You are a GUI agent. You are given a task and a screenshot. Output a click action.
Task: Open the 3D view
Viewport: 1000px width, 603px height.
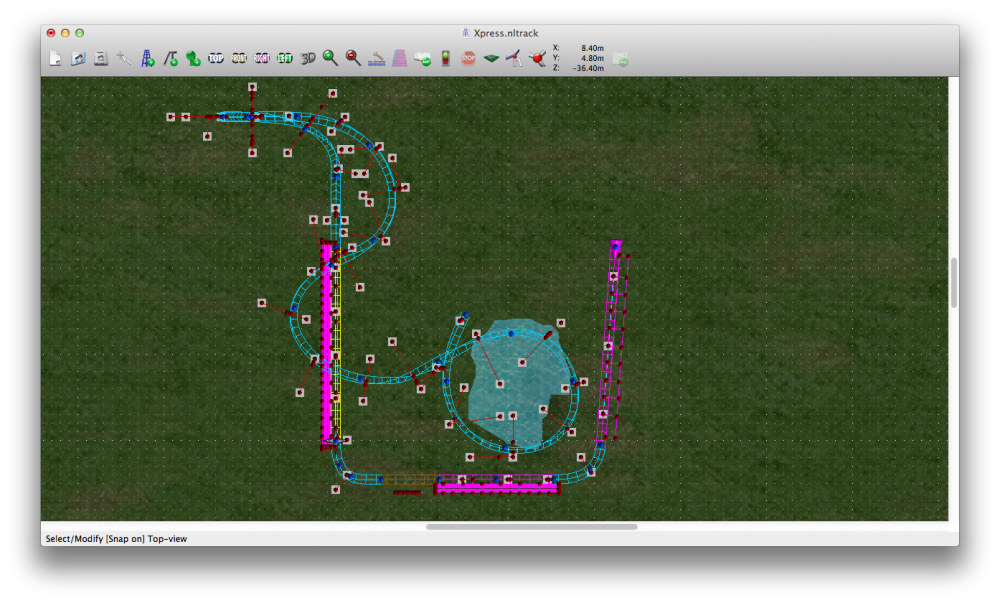pyautogui.click(x=308, y=59)
